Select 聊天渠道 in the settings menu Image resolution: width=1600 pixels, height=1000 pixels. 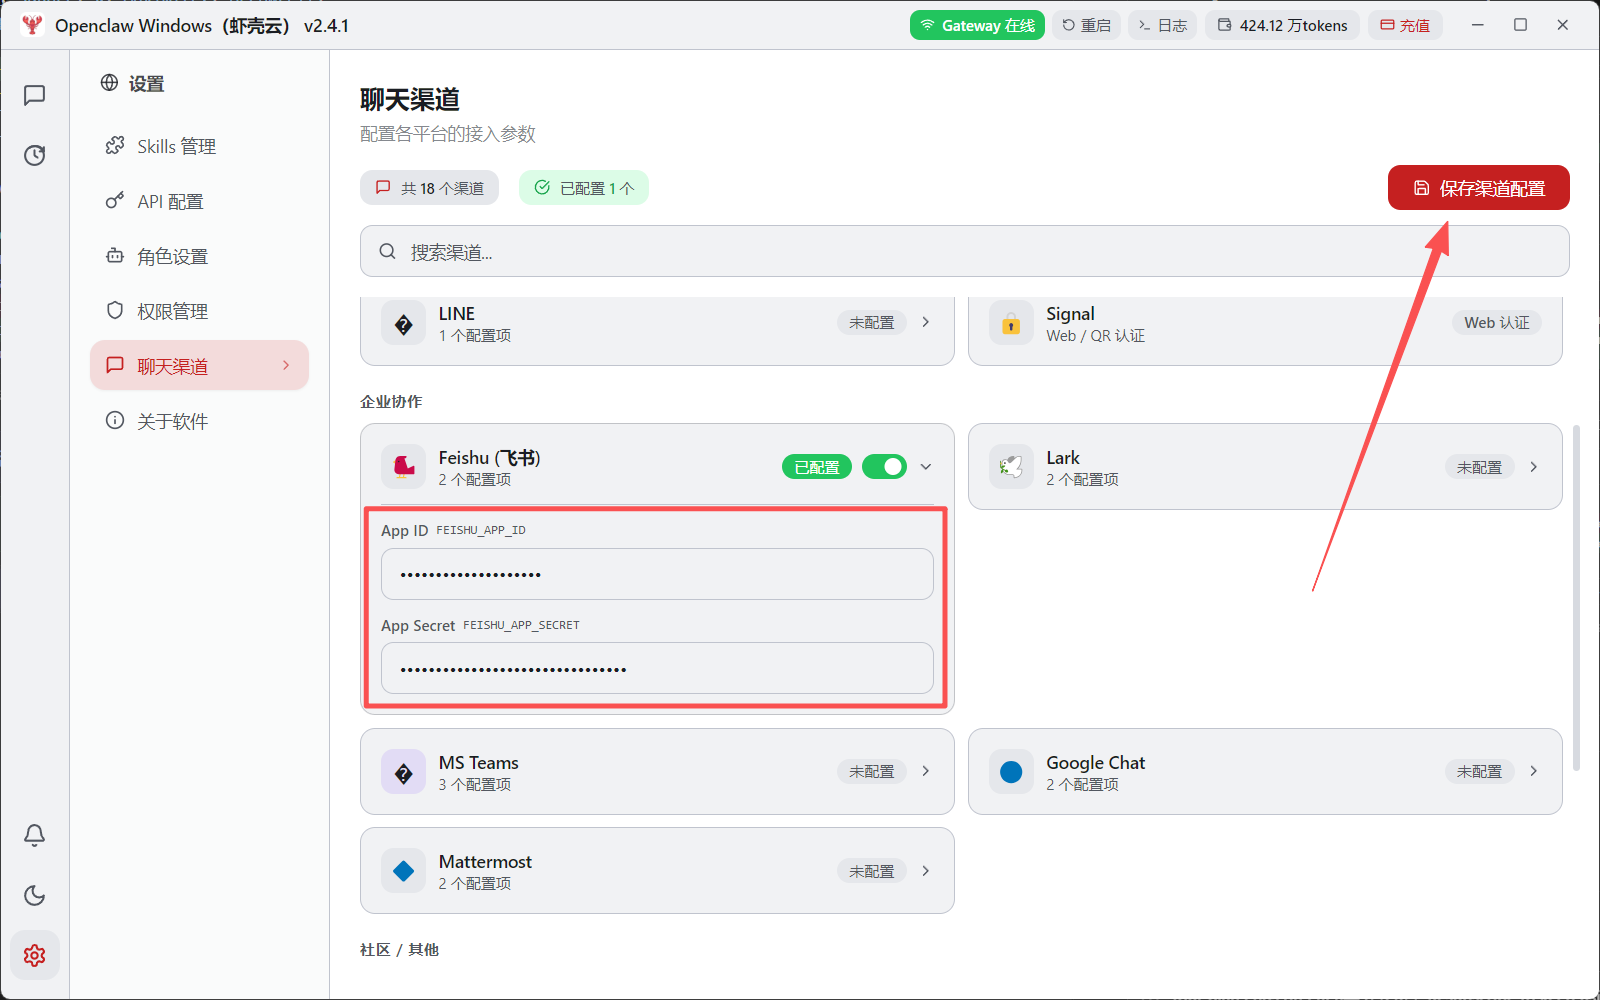[x=199, y=366]
